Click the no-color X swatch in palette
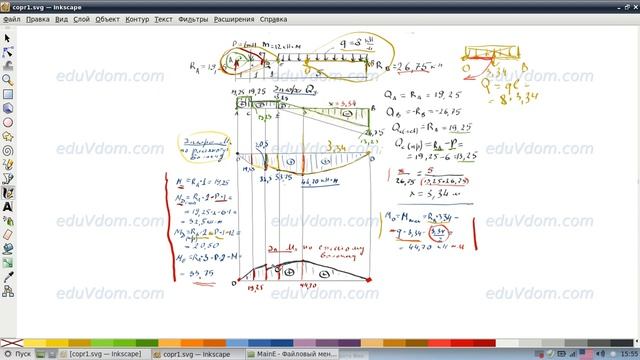The height and width of the screenshot is (360, 640). [x=12, y=343]
